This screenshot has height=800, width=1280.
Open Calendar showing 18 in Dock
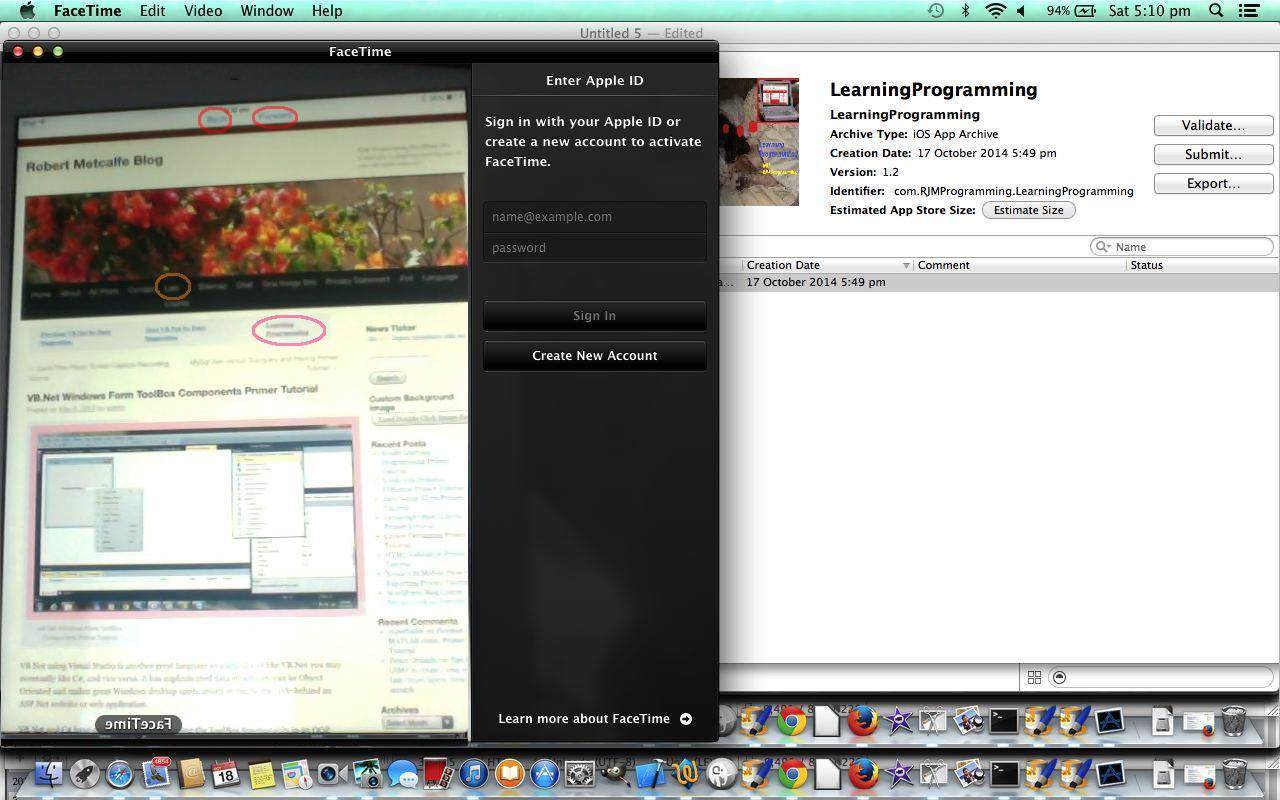click(226, 774)
